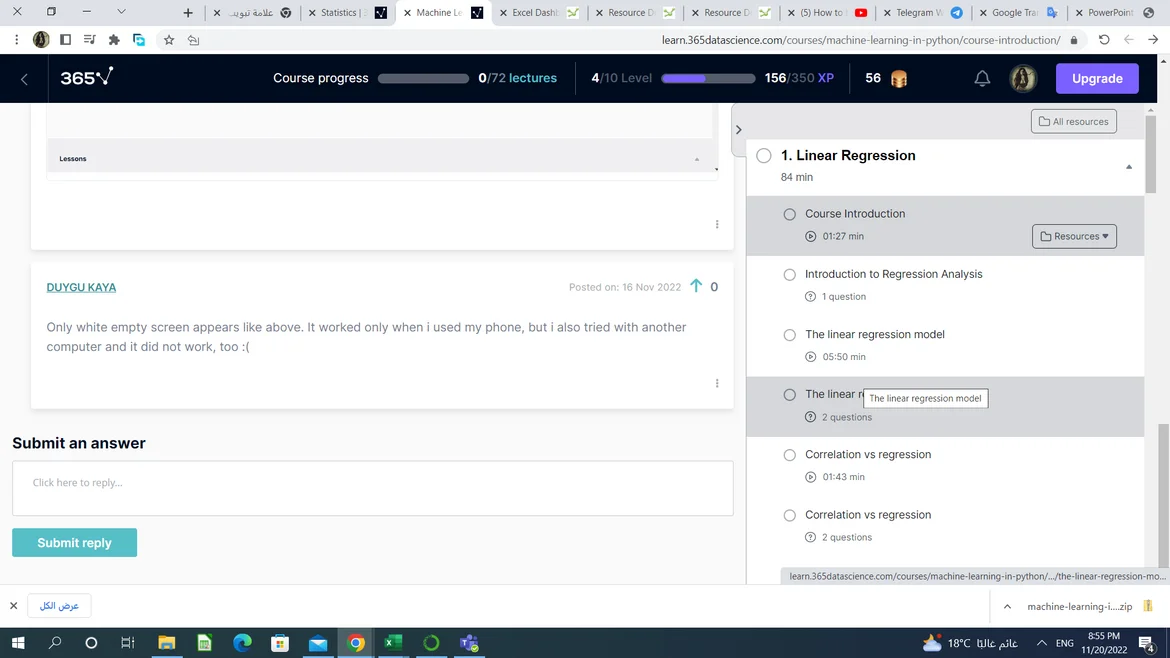Viewport: 1170px width, 658px height.
Task: Mark Course Introduction lecture as complete
Action: coord(789,214)
